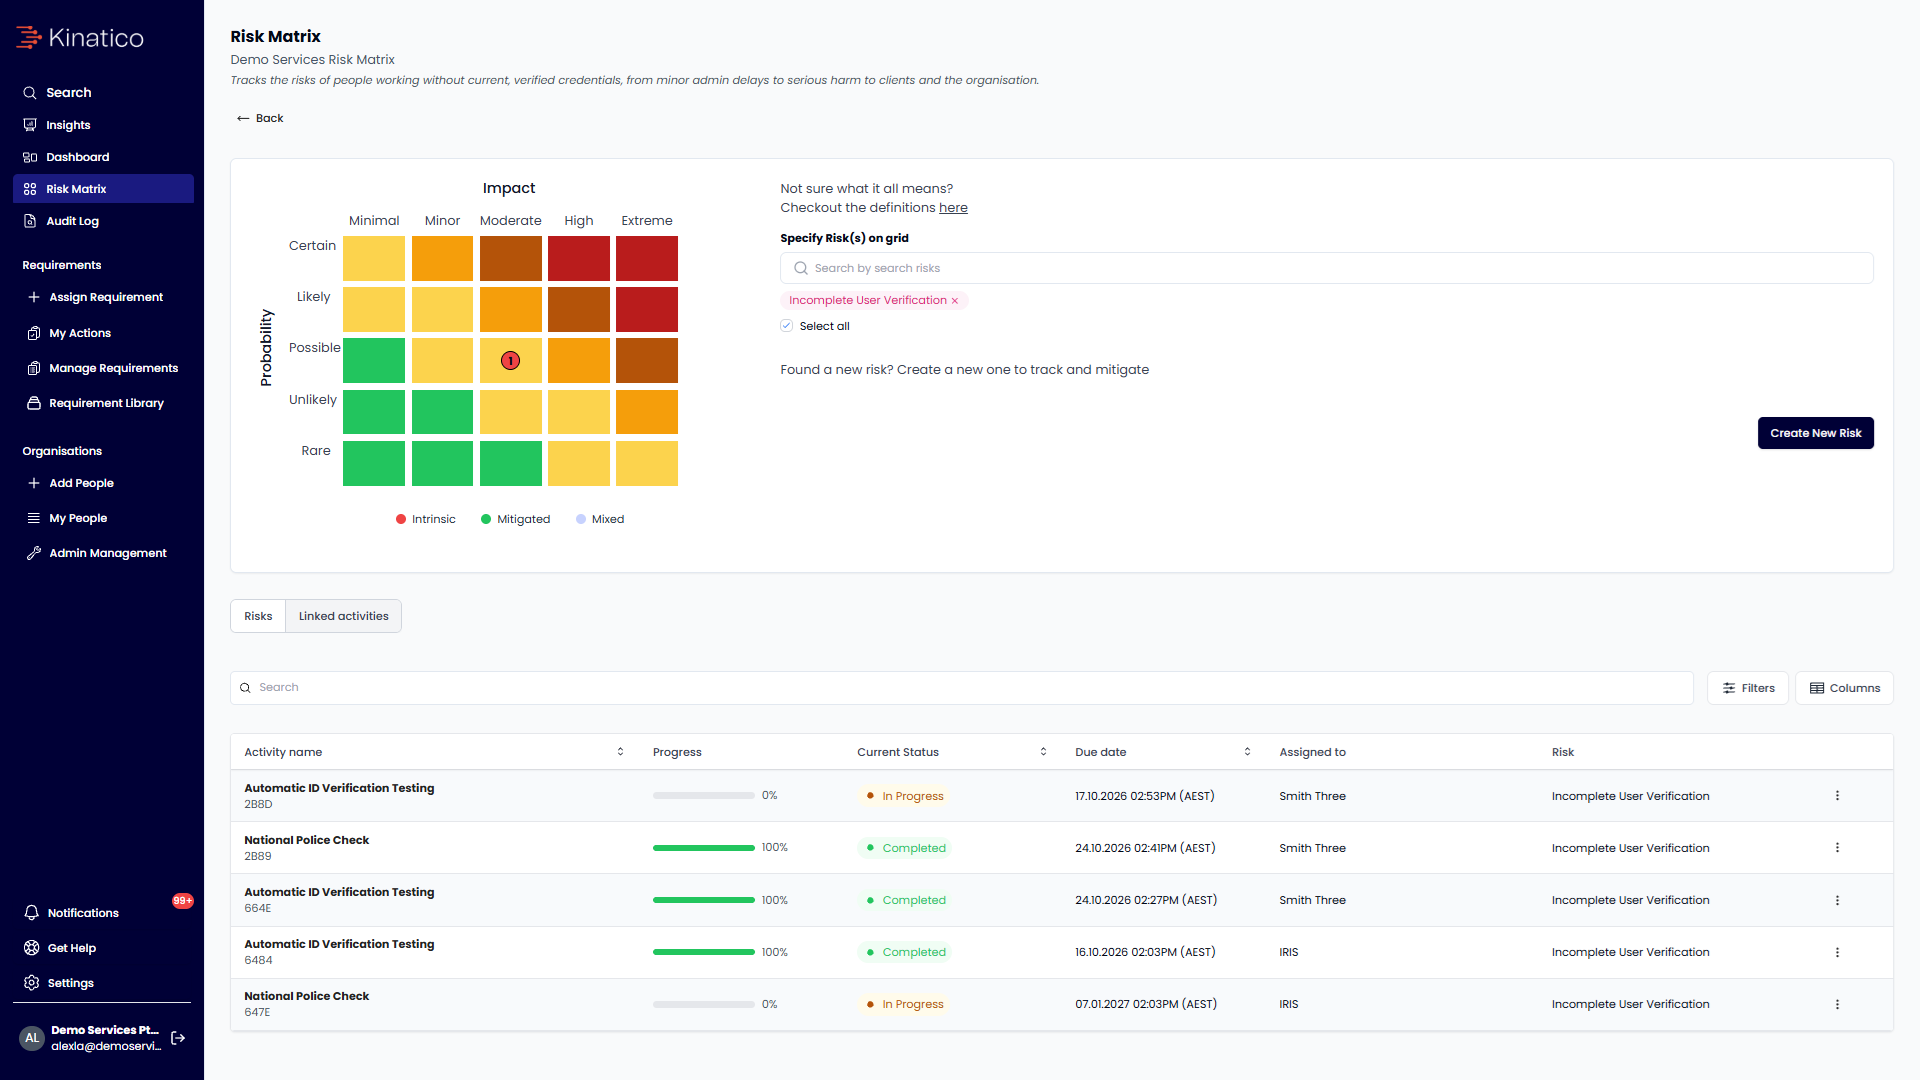The width and height of the screenshot is (1920, 1080).
Task: Select the Certain / Extreme red matrix cell
Action: [647, 258]
